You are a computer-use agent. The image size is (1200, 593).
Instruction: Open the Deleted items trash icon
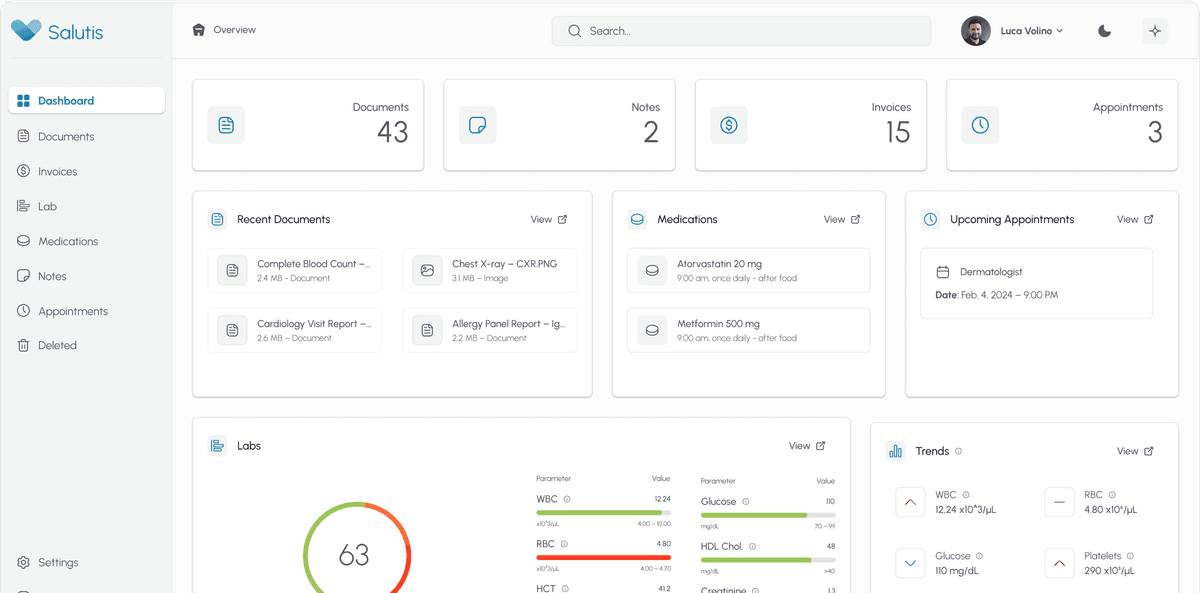[25, 345]
